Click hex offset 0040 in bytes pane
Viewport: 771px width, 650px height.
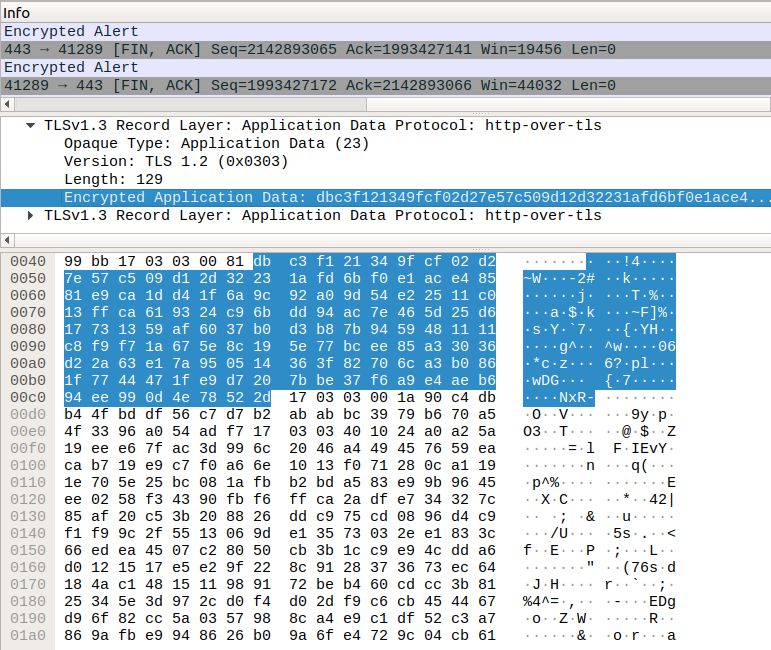point(28,261)
